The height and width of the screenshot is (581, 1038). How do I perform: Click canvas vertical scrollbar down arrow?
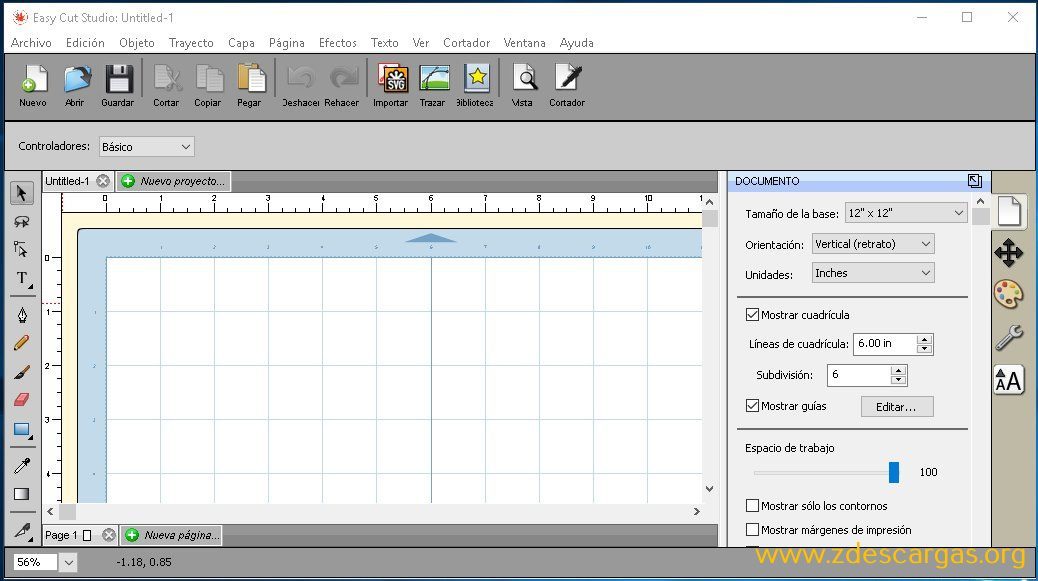point(710,489)
